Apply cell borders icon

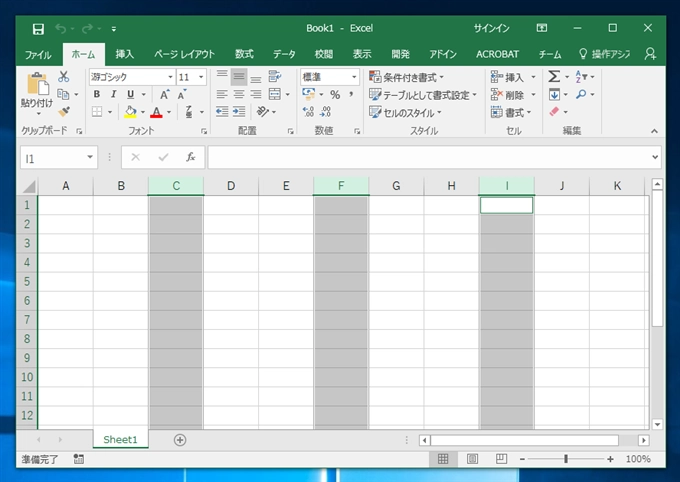coord(97,112)
